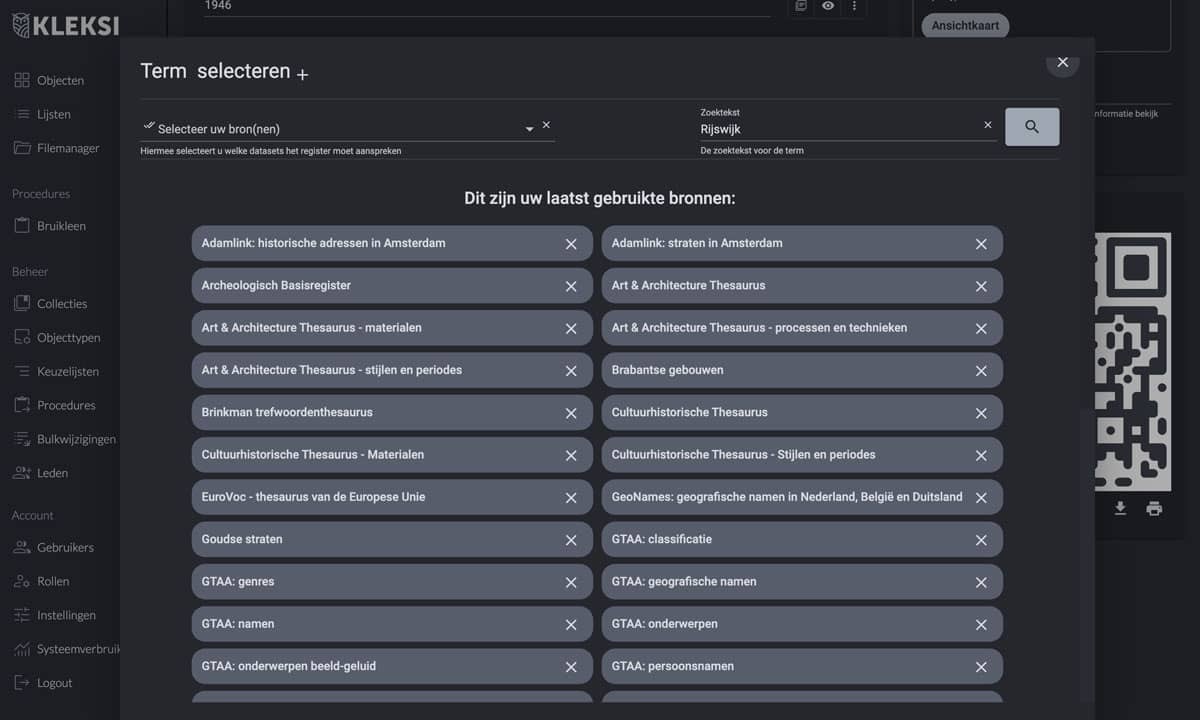1200x720 pixels.
Task: Clear the Rijswijk search text
Action: coord(987,126)
